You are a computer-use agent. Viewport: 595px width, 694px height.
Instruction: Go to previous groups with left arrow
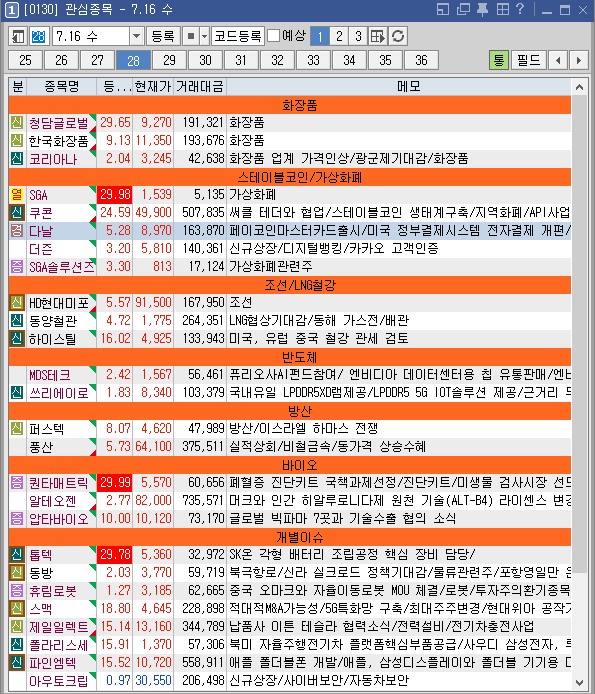(558, 60)
